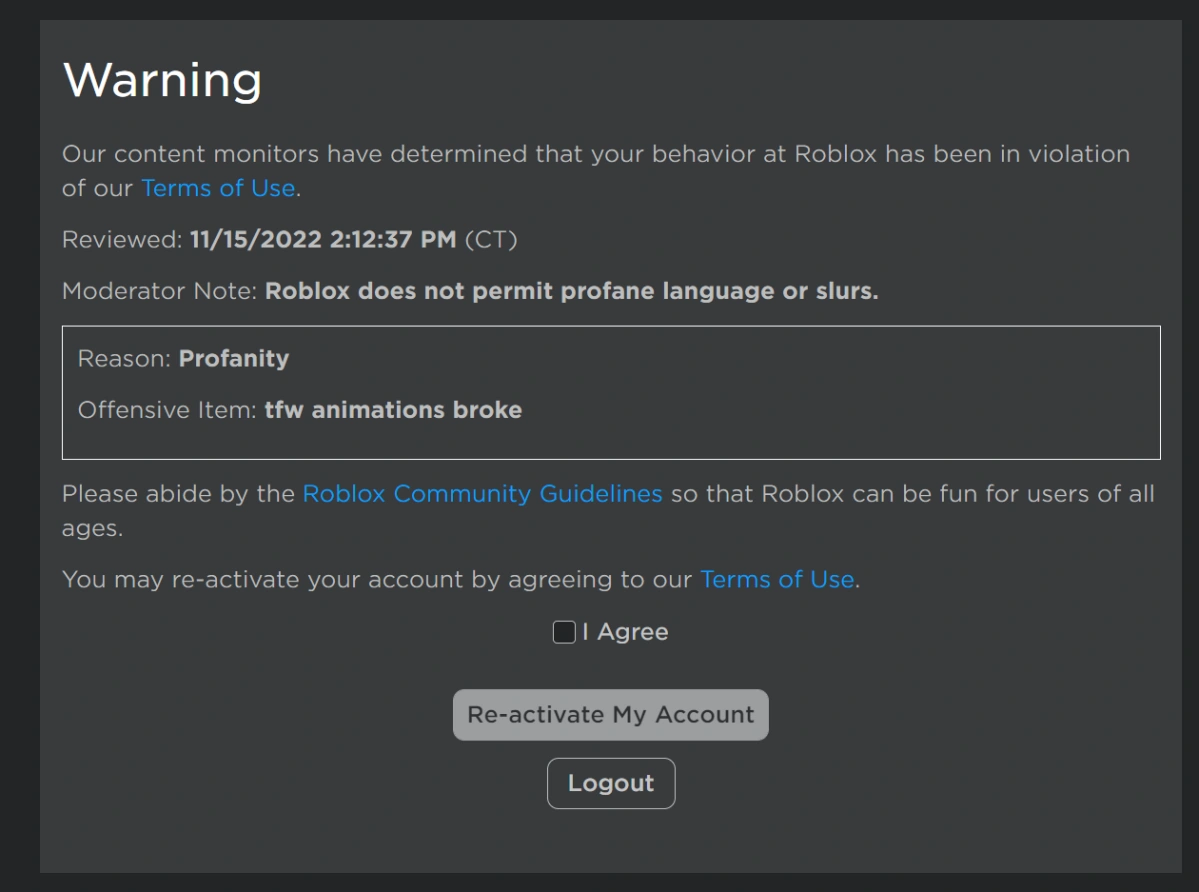This screenshot has width=1199, height=892.
Task: Click the bold word Profanity
Action: pos(234,359)
